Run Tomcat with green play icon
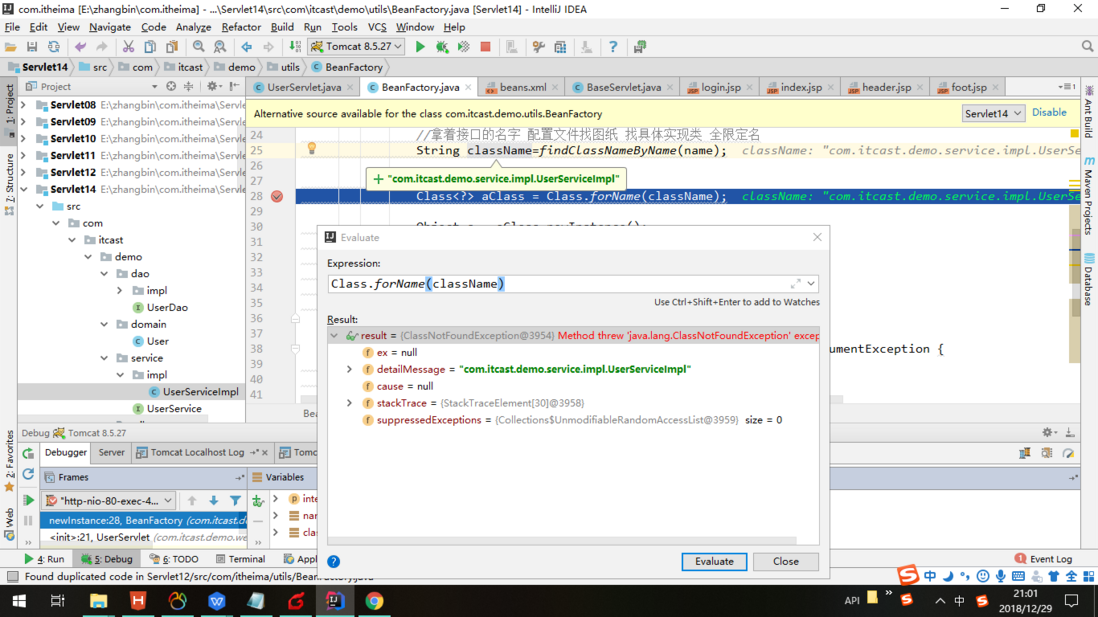1098x617 pixels. [420, 47]
